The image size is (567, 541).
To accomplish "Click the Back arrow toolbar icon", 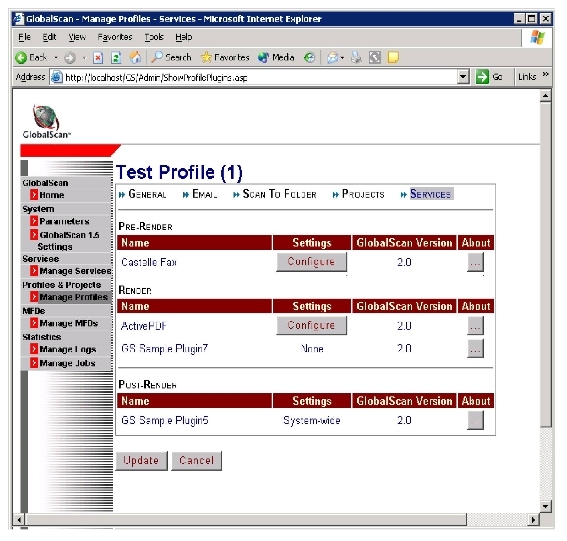I will click(x=21, y=57).
